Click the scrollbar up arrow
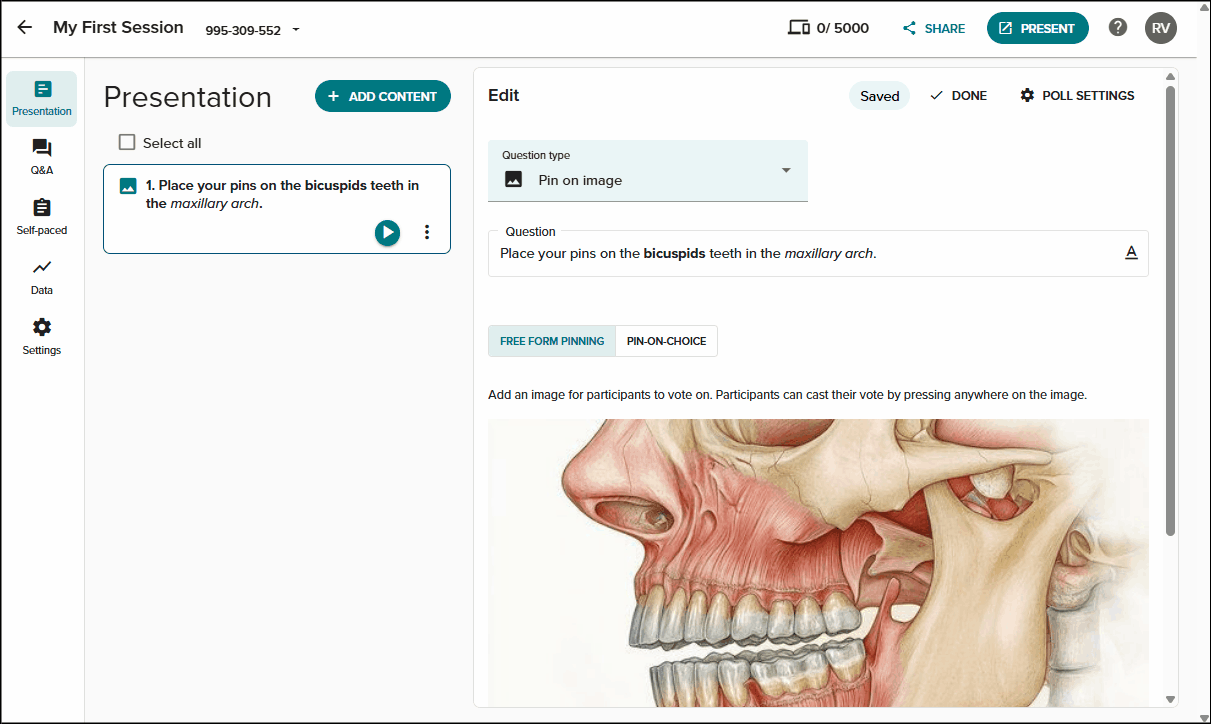Viewport: 1211px width, 724px height. (1171, 75)
